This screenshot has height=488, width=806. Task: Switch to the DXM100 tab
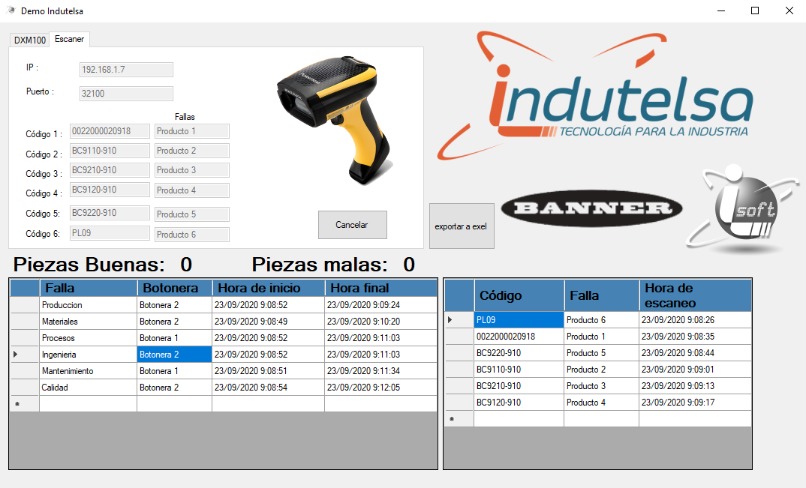click(x=29, y=40)
